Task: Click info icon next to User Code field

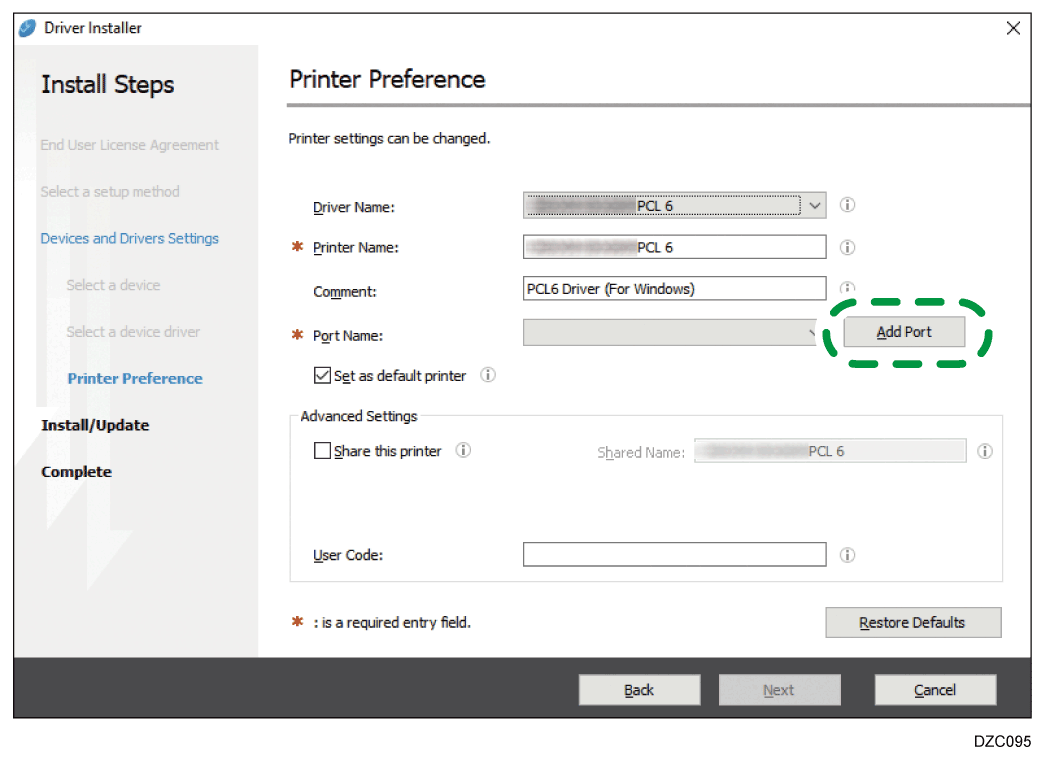Action: pyautogui.click(x=847, y=555)
